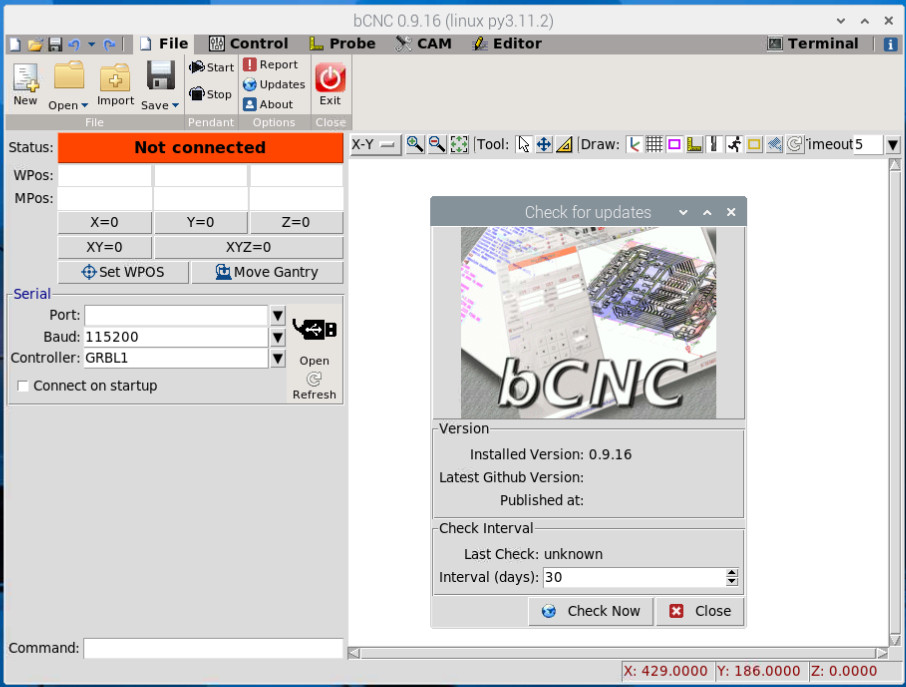Switch to the Editor tab
The width and height of the screenshot is (906, 687).
[507, 44]
